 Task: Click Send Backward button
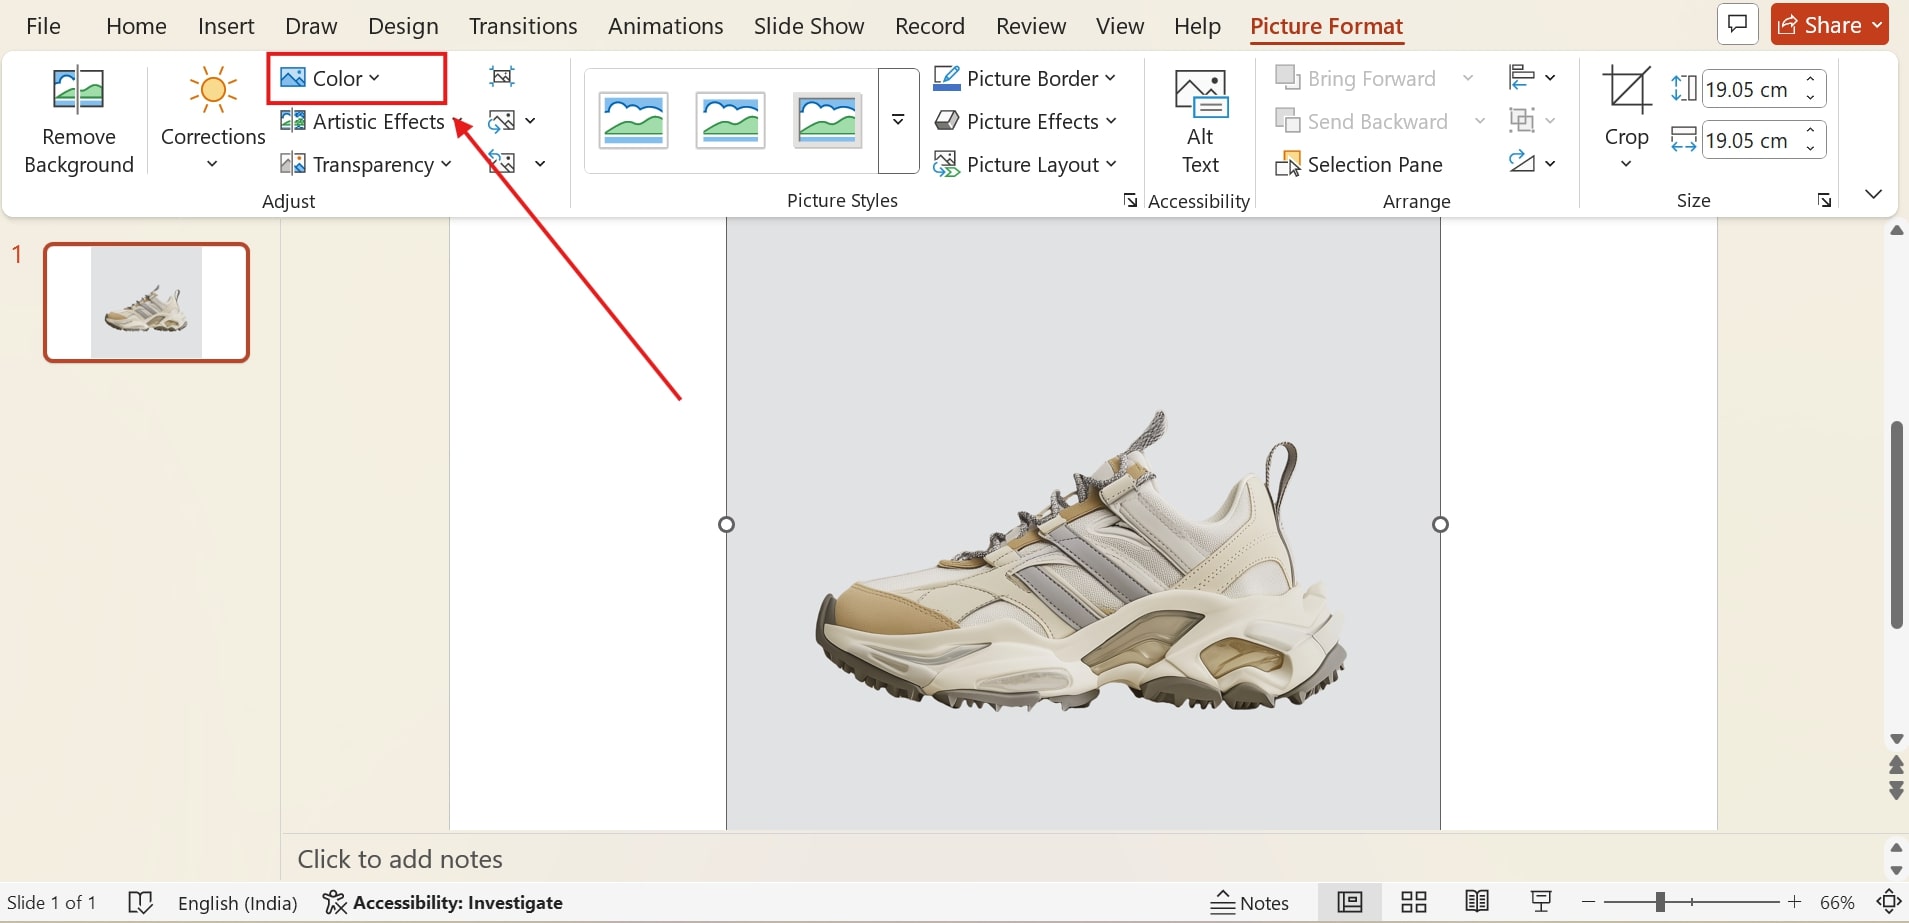(x=1362, y=121)
